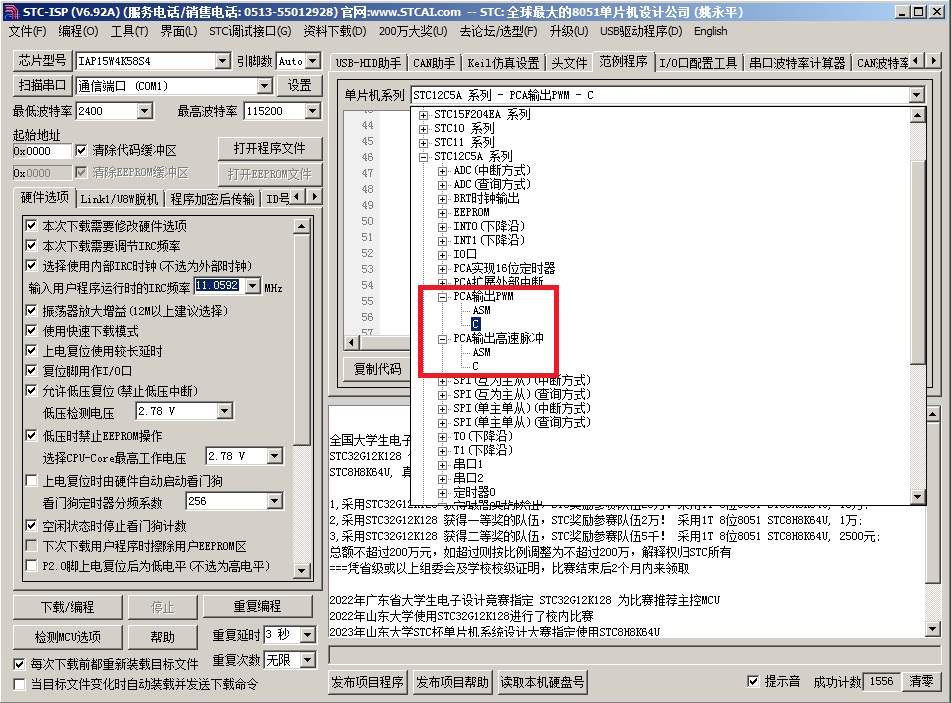Select C under PCA输出高速脉冲
Screen dimensions: 951x703
476,366
